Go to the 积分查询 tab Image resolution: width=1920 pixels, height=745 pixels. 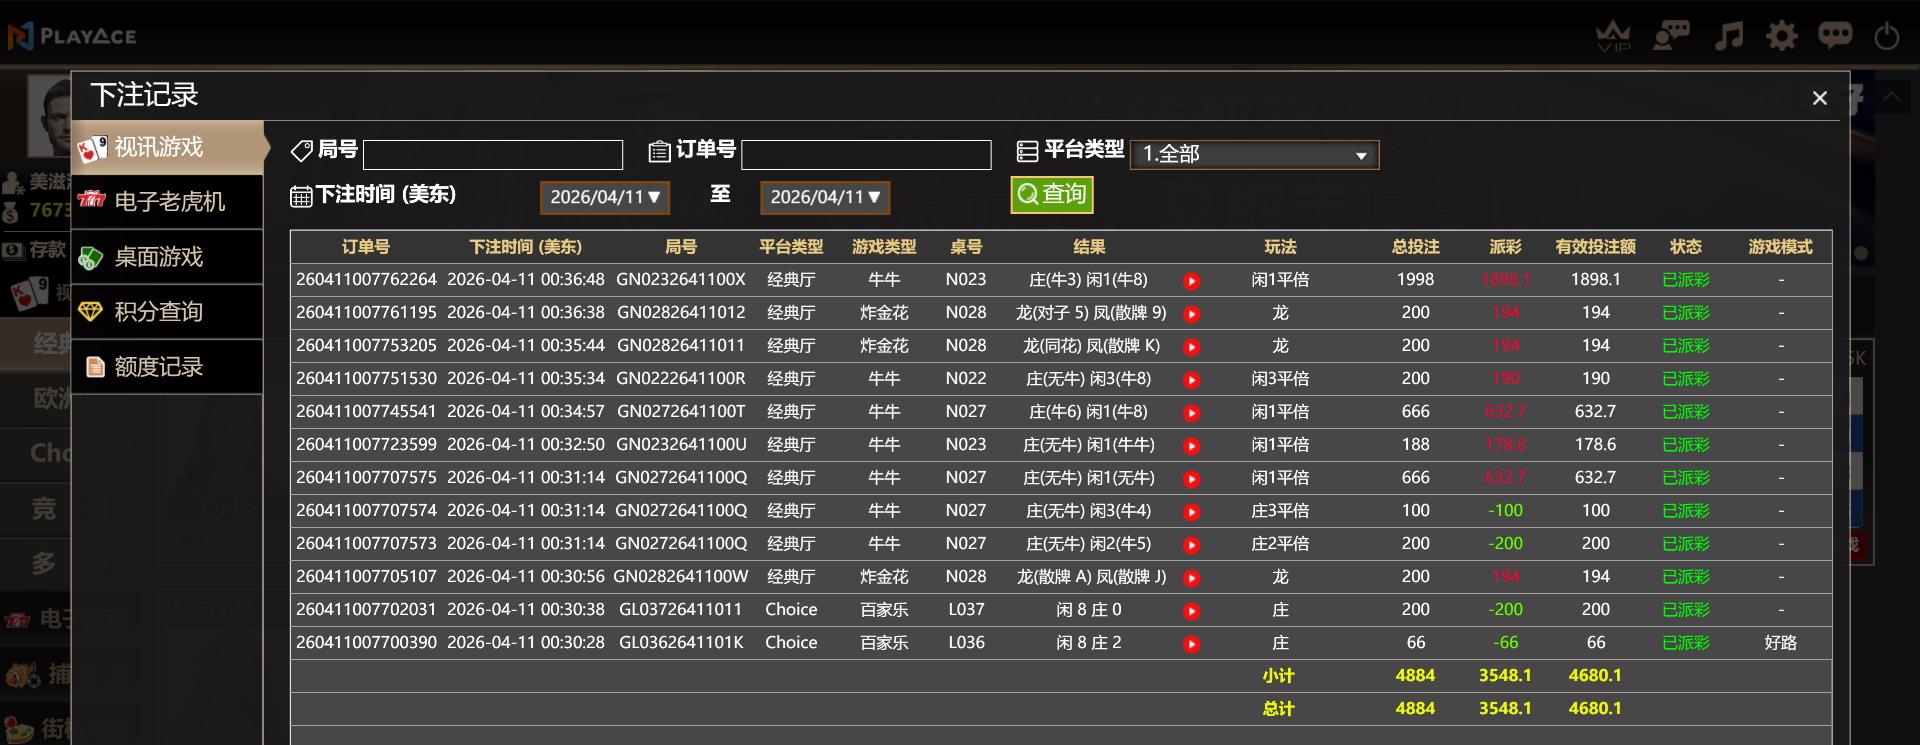167,312
